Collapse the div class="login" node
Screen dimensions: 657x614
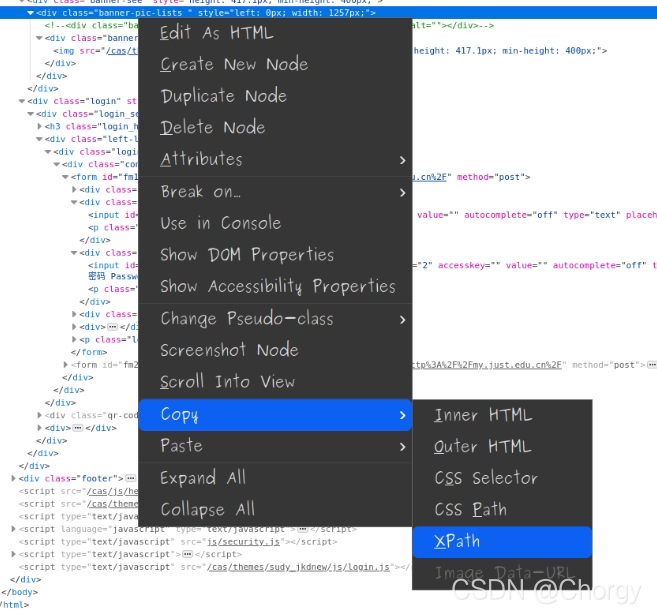tap(22, 101)
